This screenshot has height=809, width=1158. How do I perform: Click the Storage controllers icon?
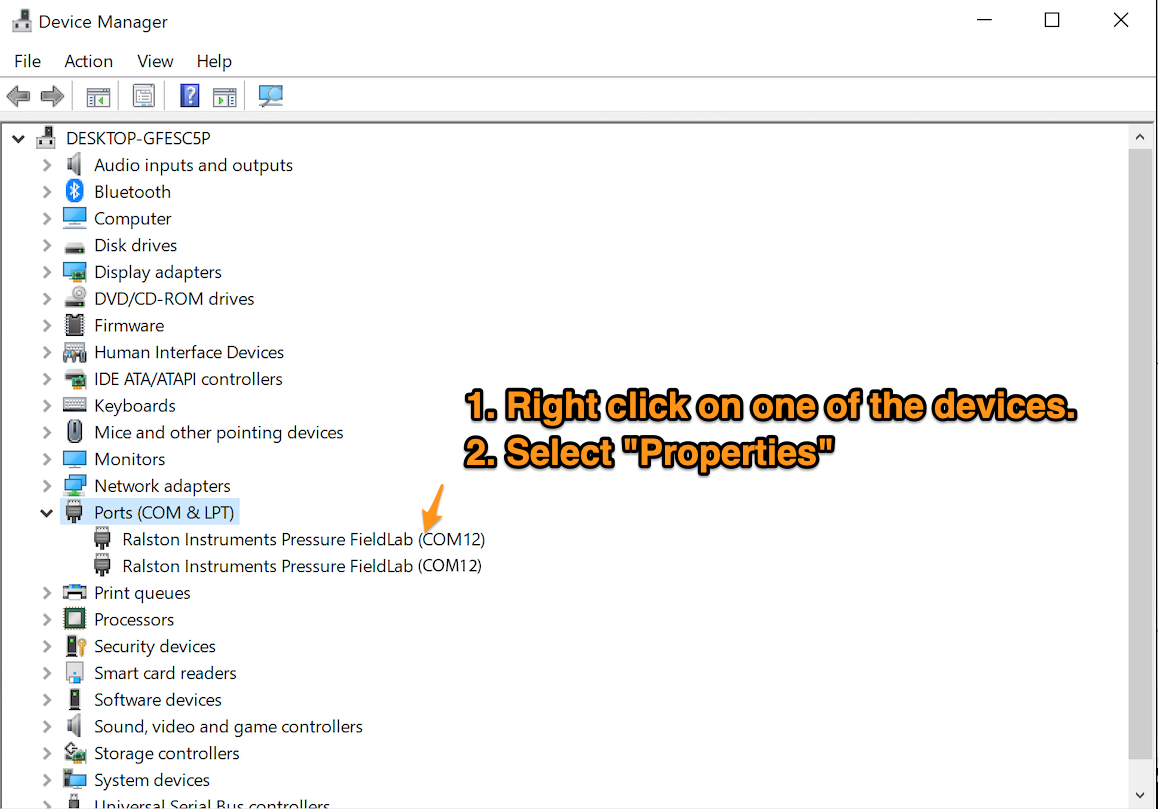[x=75, y=752]
